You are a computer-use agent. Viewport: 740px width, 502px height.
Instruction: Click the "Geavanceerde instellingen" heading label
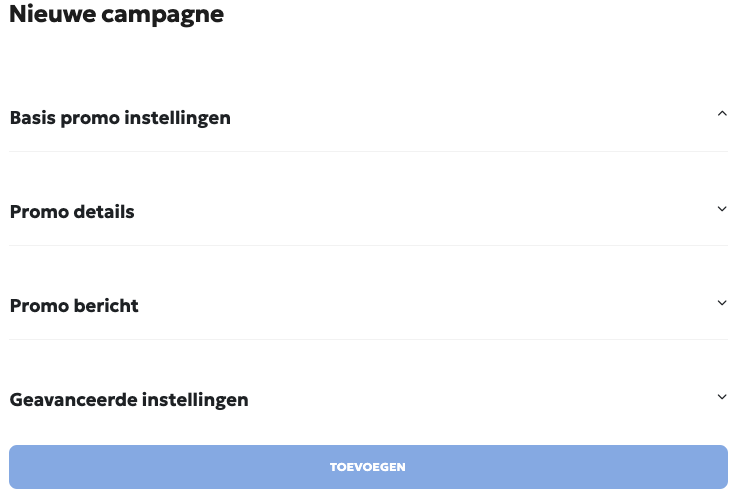point(129,400)
